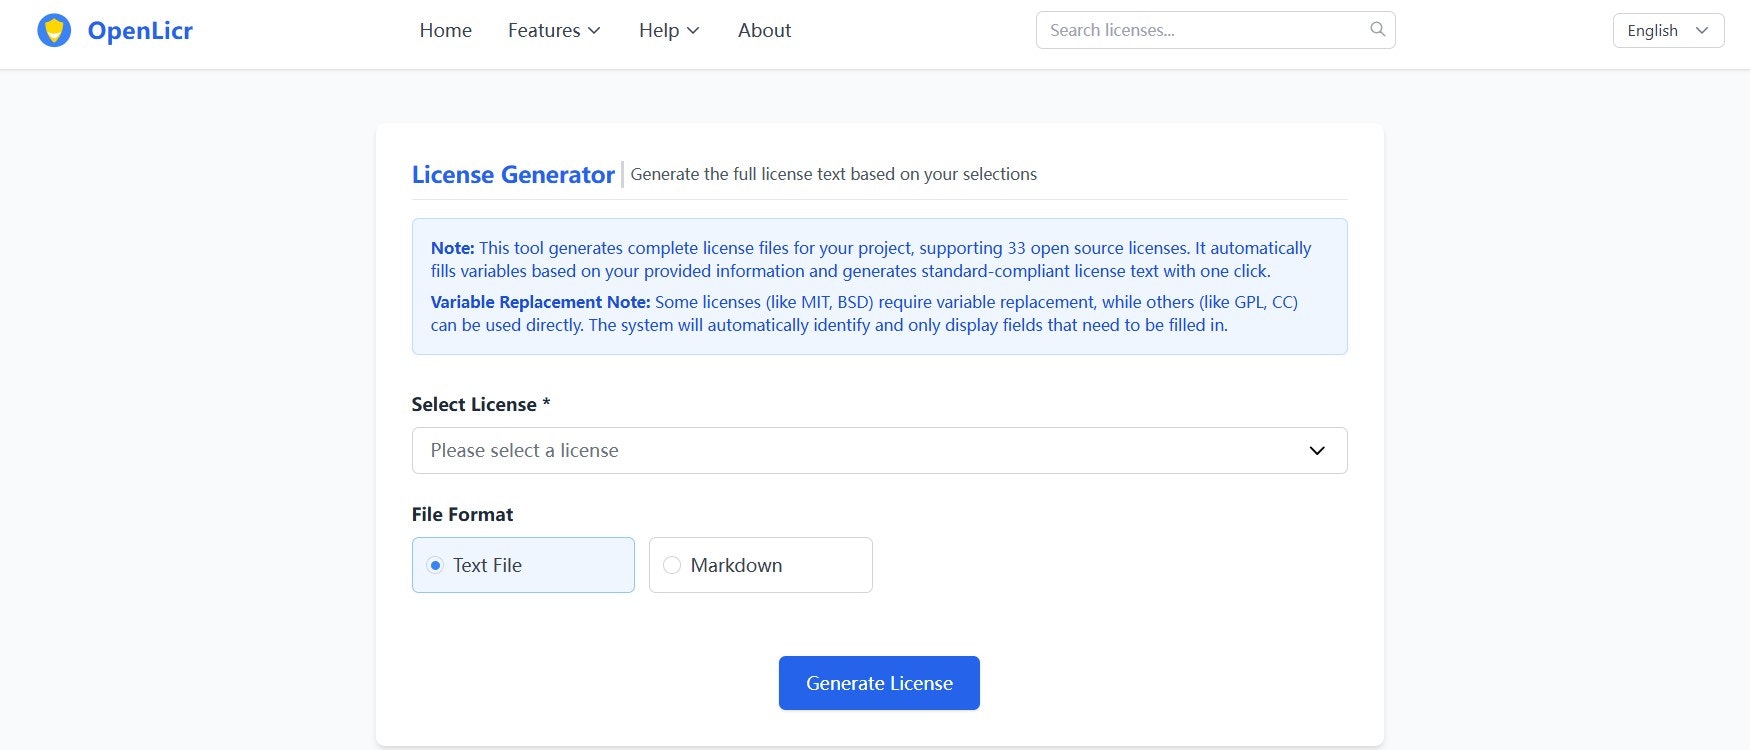Click the language selector chevron icon
Viewport: 1750px width, 750px height.
pos(1702,31)
